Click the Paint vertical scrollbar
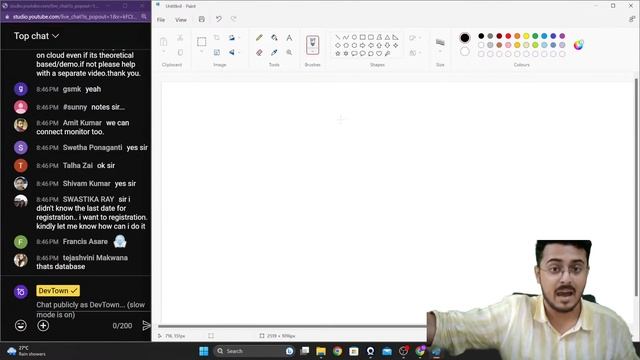640x360 pixels. [x=636, y=188]
